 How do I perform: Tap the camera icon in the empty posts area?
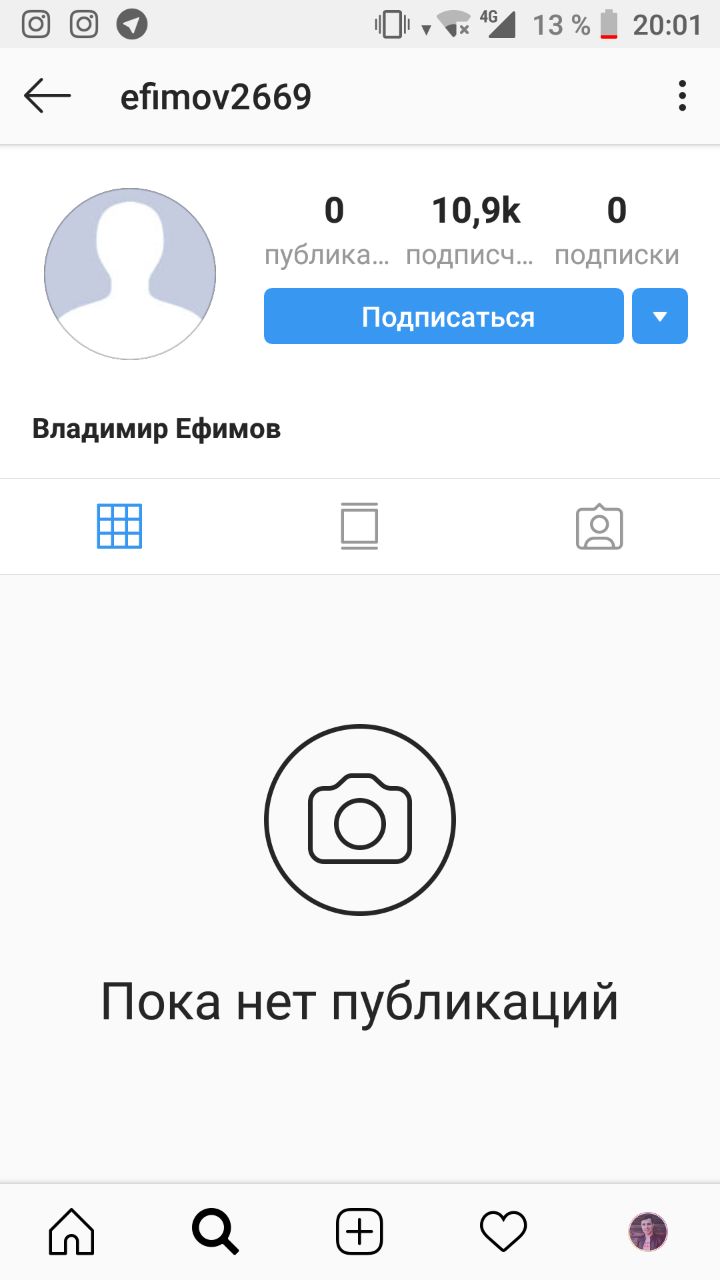click(x=360, y=820)
